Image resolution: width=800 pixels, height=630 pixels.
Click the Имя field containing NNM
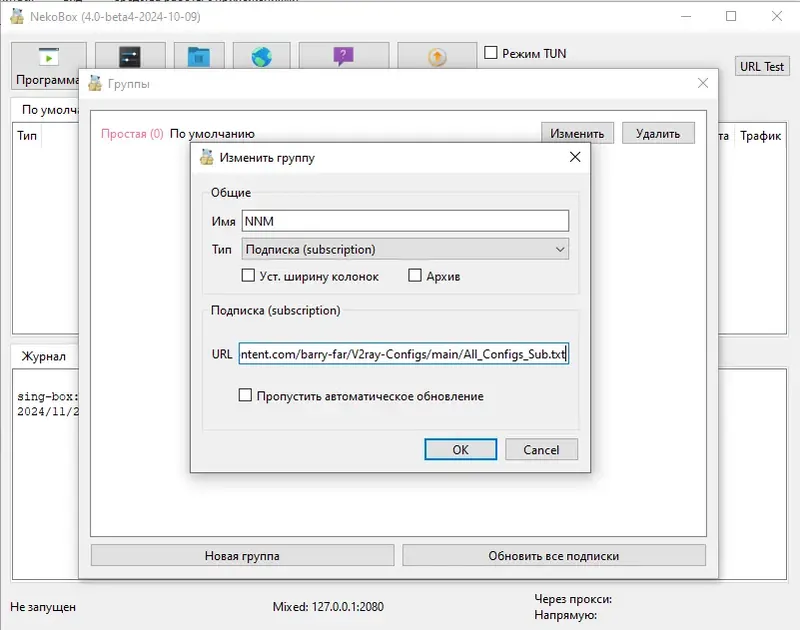[405, 221]
